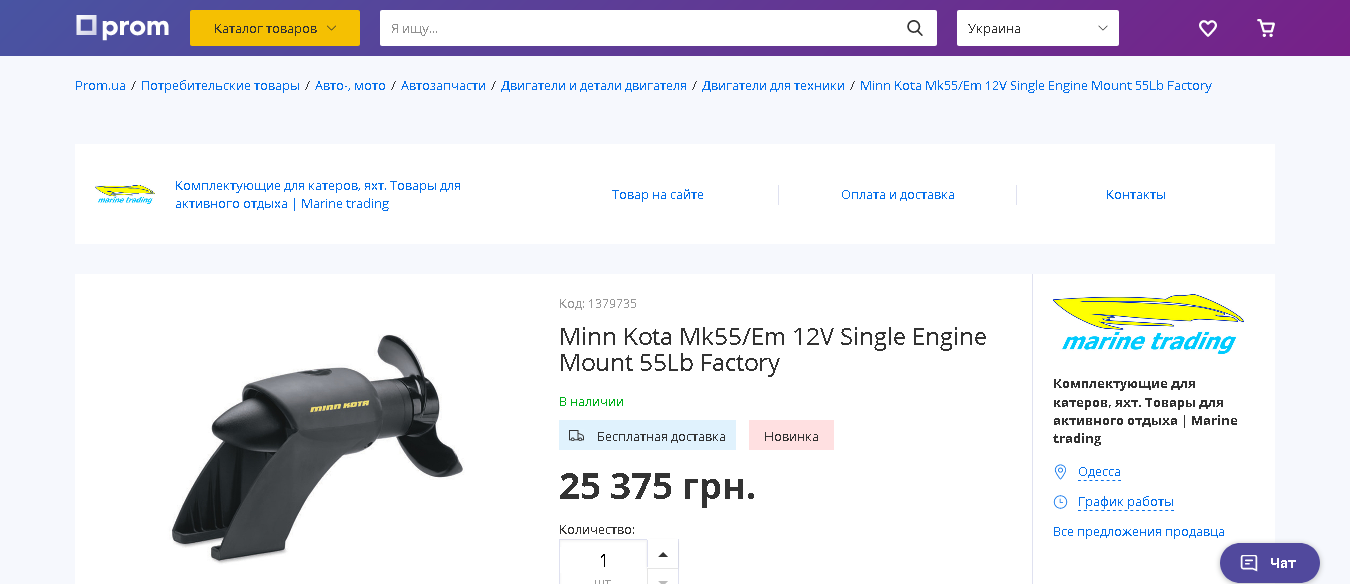The image size is (1350, 584).
Task: Click the Minn Kota motor product image
Action: click(x=315, y=440)
